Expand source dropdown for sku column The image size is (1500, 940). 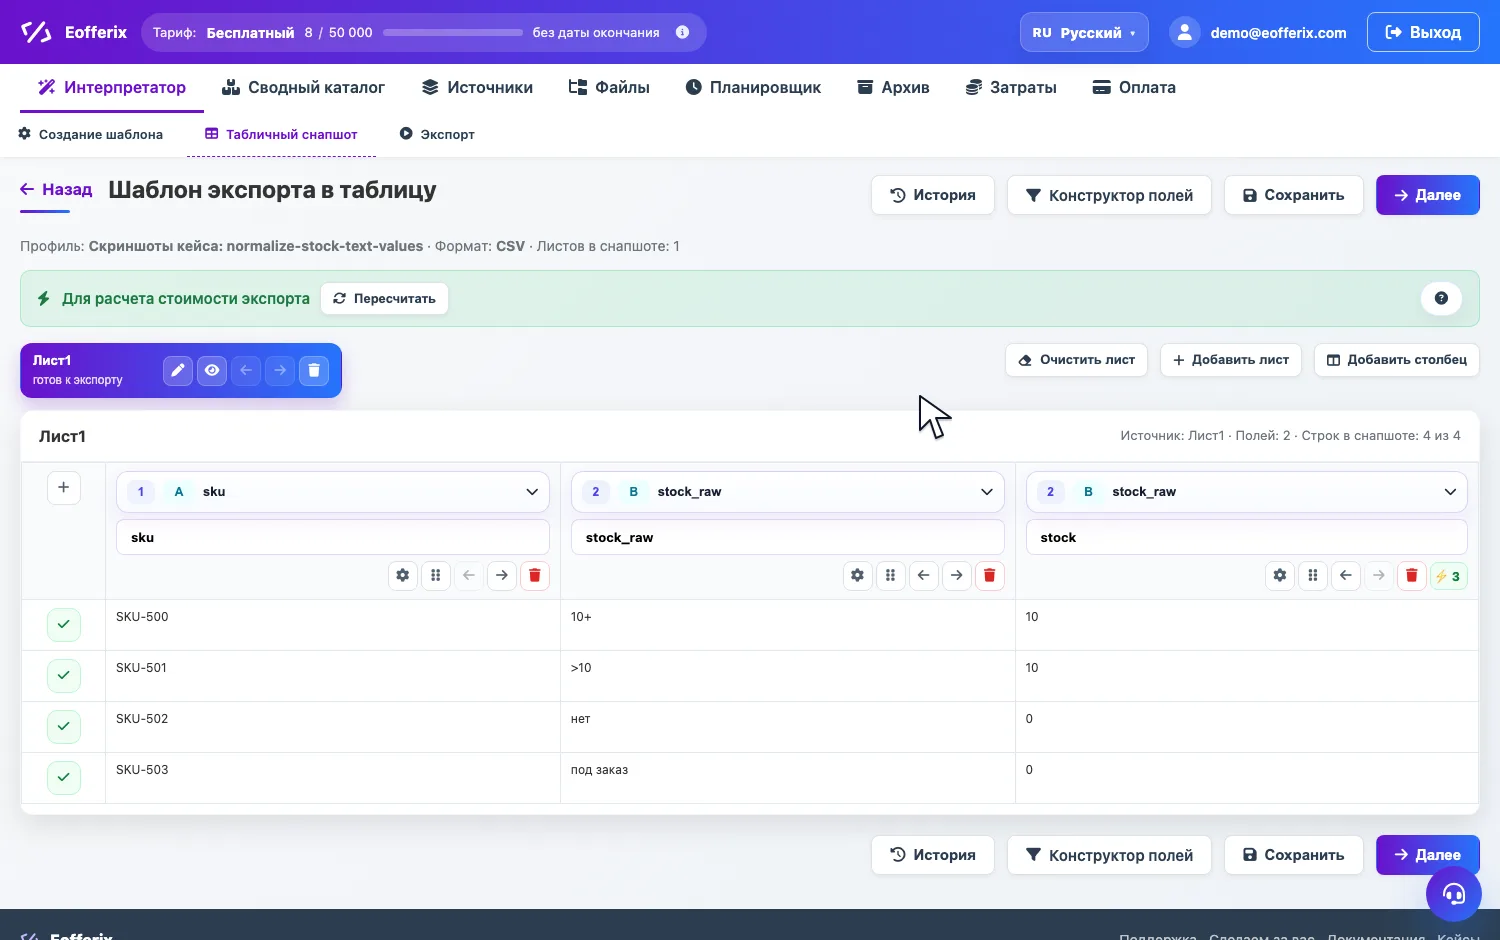333,491
